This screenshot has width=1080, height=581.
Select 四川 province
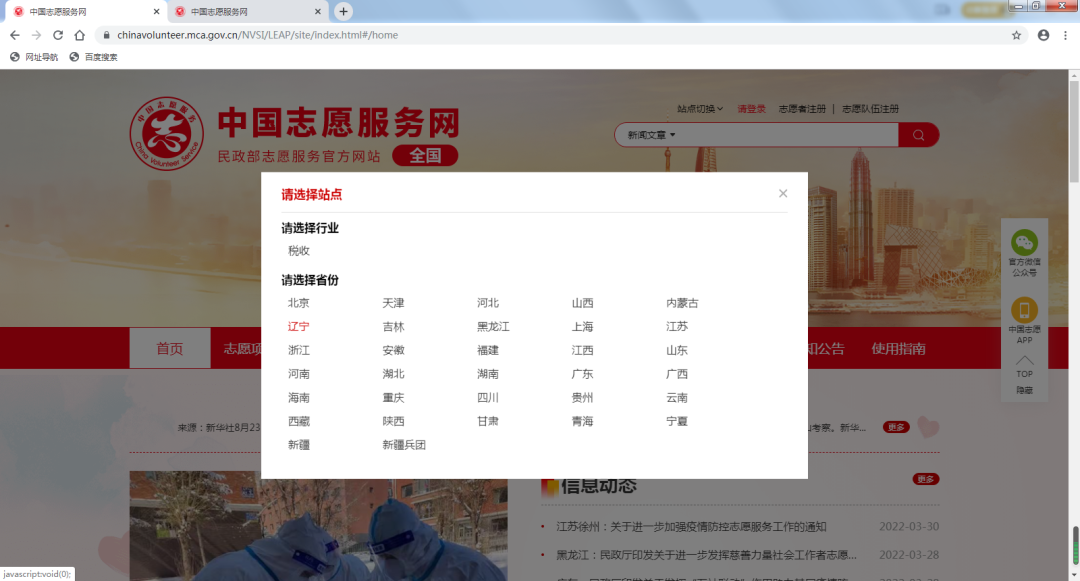(x=488, y=397)
